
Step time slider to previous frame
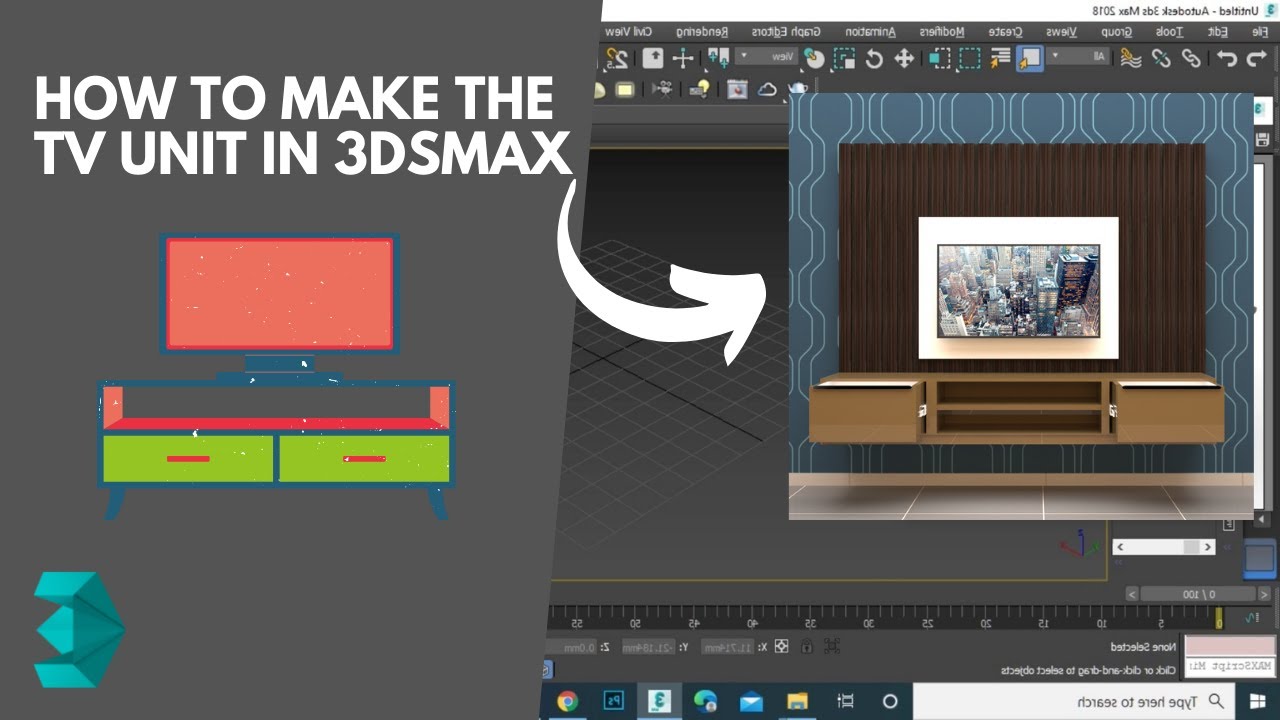coord(1264,593)
